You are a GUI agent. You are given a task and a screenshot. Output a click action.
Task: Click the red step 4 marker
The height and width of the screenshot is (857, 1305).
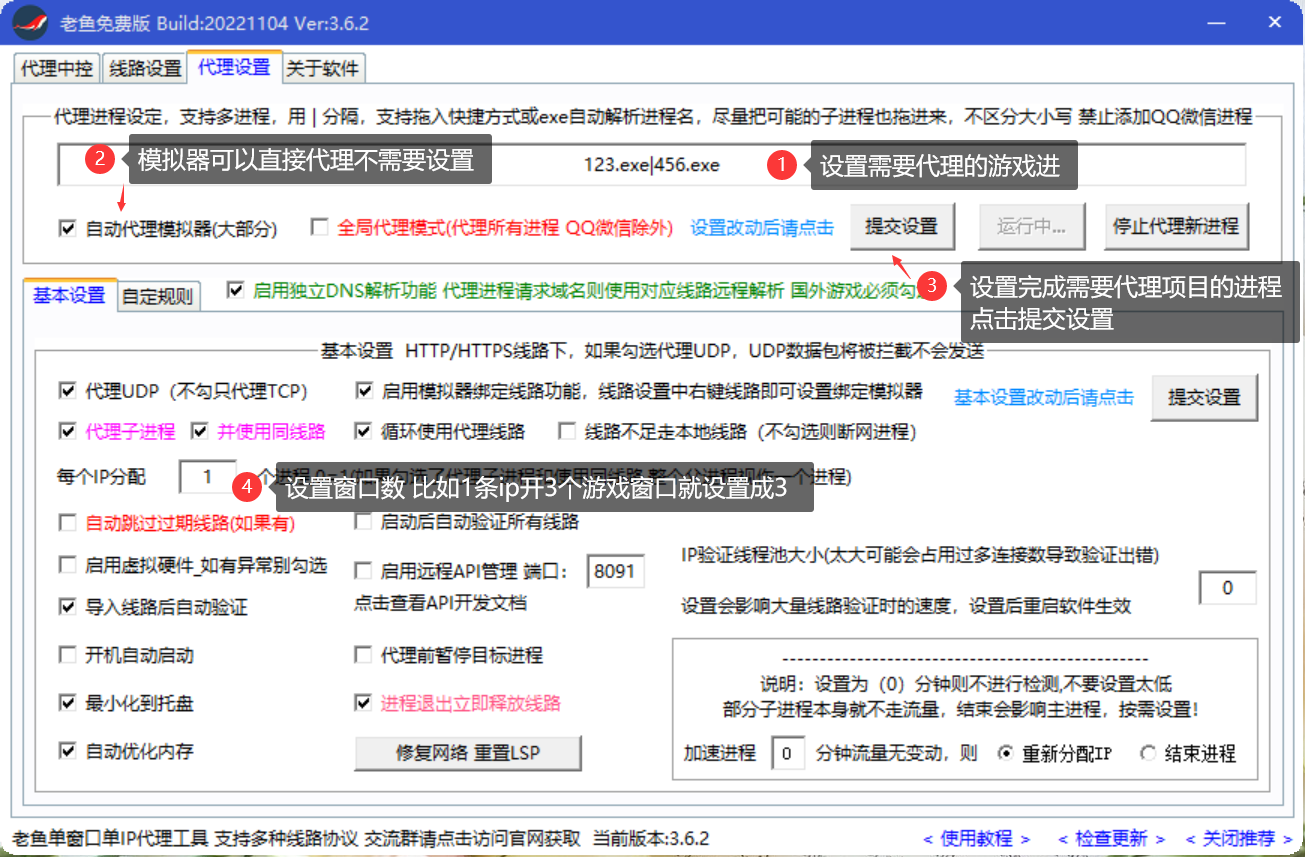pyautogui.click(x=246, y=488)
